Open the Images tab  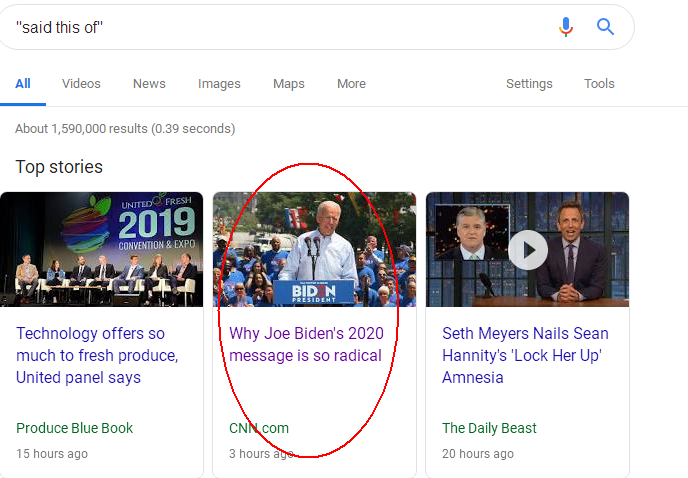[219, 83]
